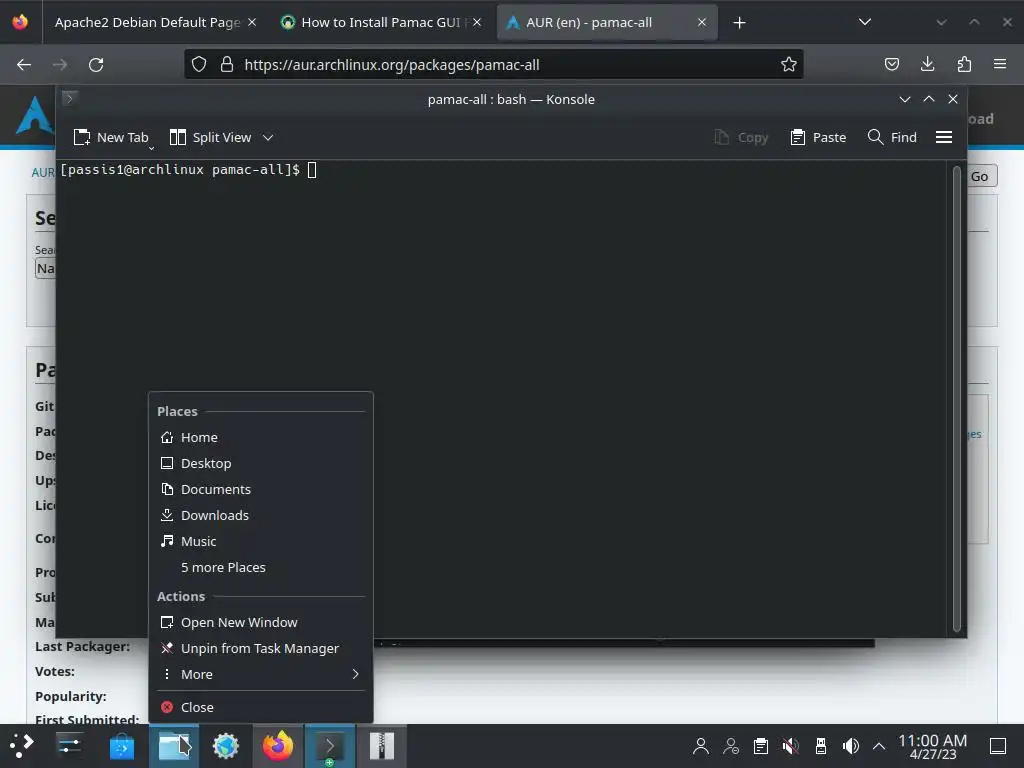Click the Konsole vertical scrollbar
The height and width of the screenshot is (768, 1024).
957,398
